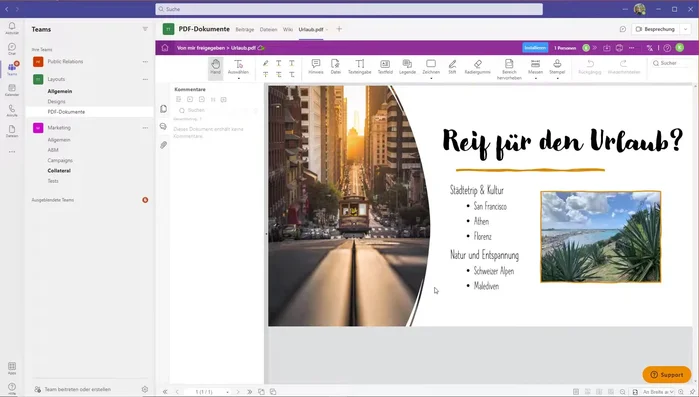Open the Besprechung dropdown arrow
The image size is (699, 397).
(x=686, y=29)
